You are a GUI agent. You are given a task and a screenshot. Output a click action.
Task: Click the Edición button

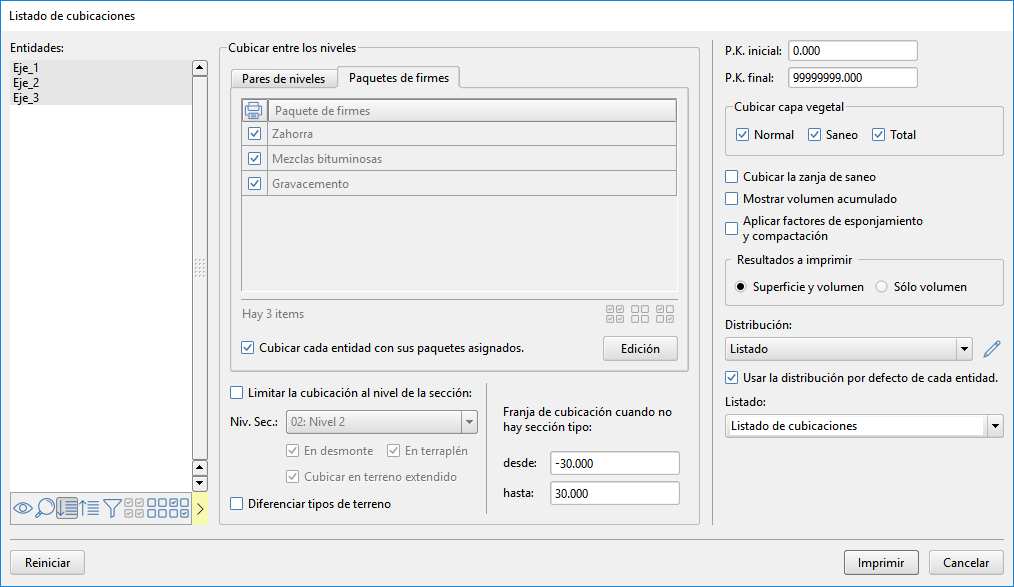[x=639, y=348]
